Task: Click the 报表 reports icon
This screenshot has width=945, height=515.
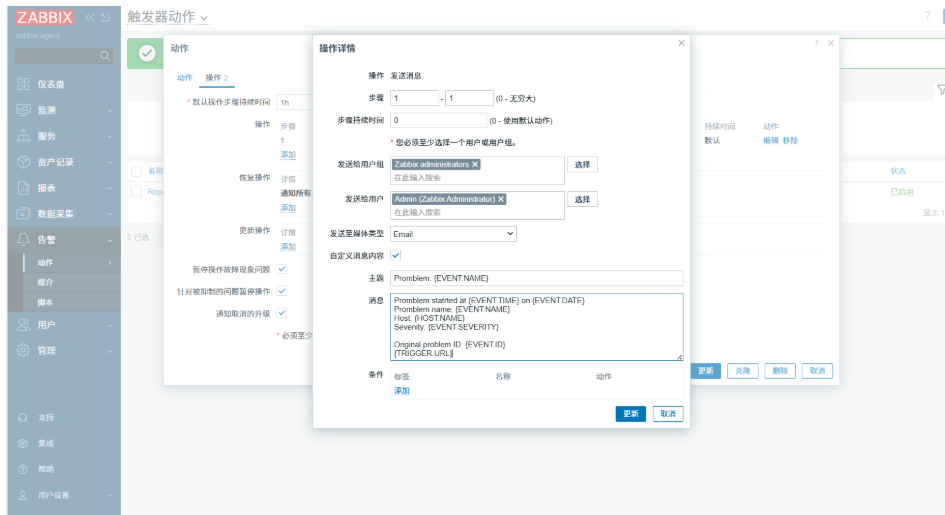Action: [23, 188]
